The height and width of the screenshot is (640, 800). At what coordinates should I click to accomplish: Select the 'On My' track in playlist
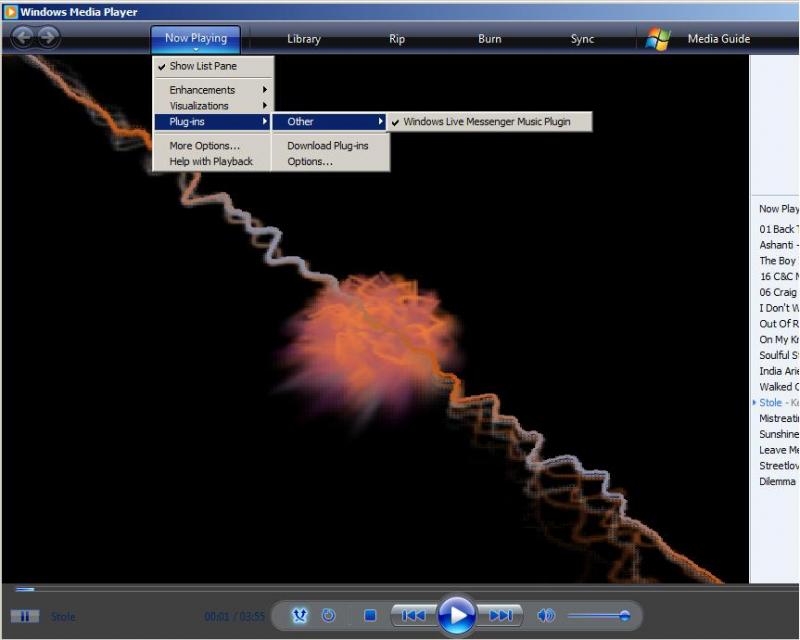[779, 339]
